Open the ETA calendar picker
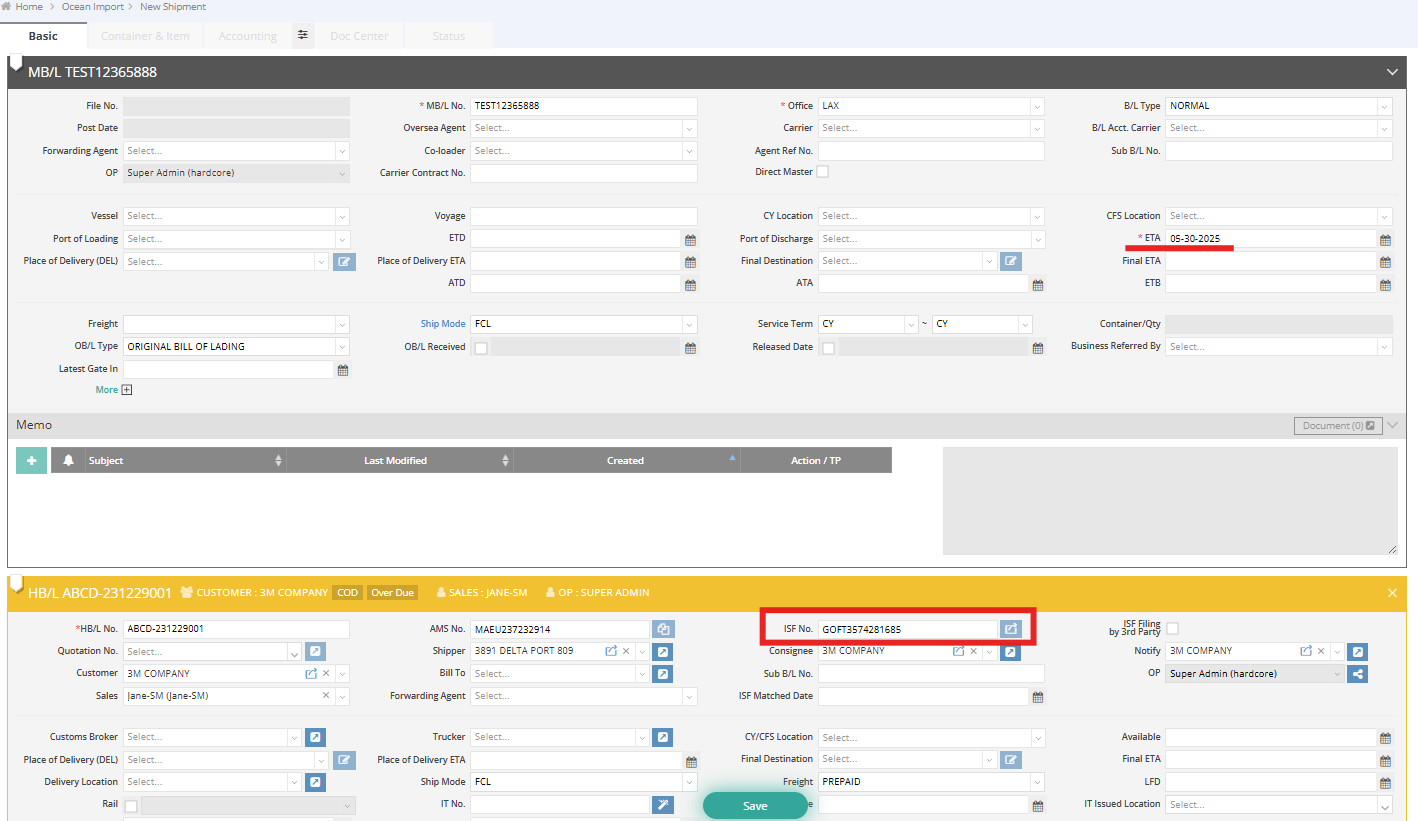 [x=1385, y=240]
